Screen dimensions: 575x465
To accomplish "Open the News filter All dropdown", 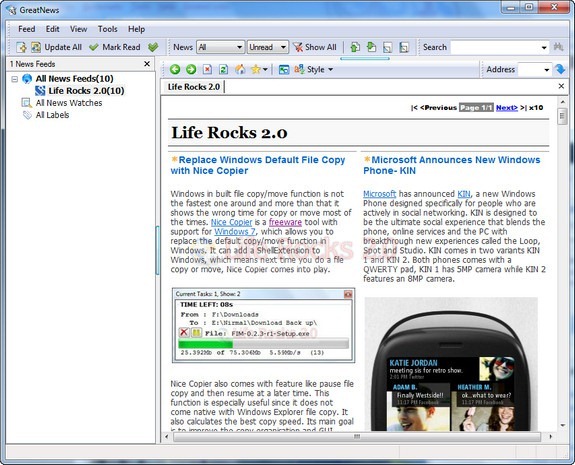I will (220, 47).
